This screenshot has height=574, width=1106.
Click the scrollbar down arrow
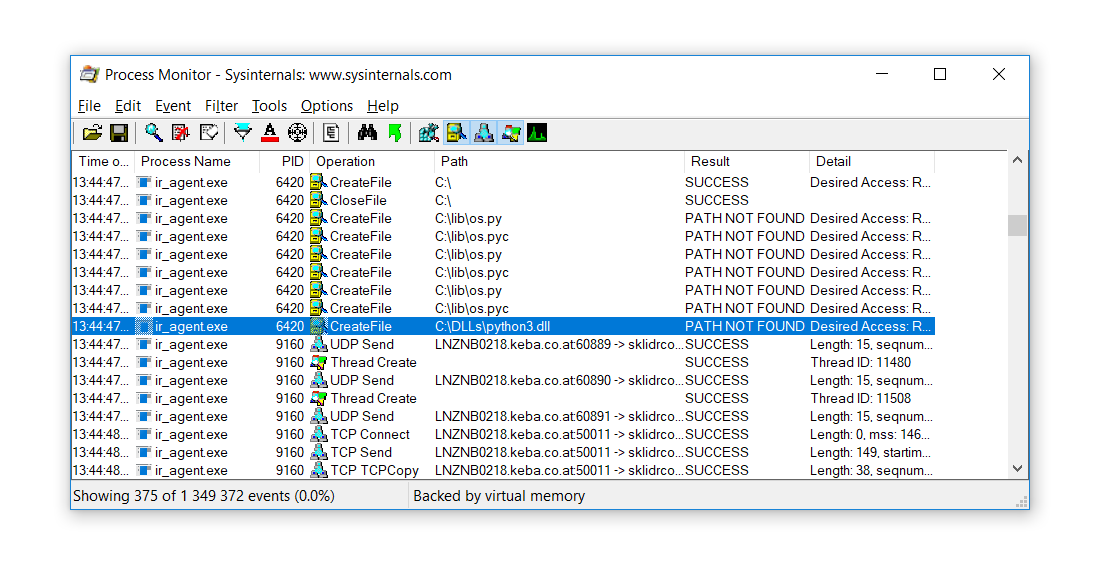pyautogui.click(x=1017, y=468)
